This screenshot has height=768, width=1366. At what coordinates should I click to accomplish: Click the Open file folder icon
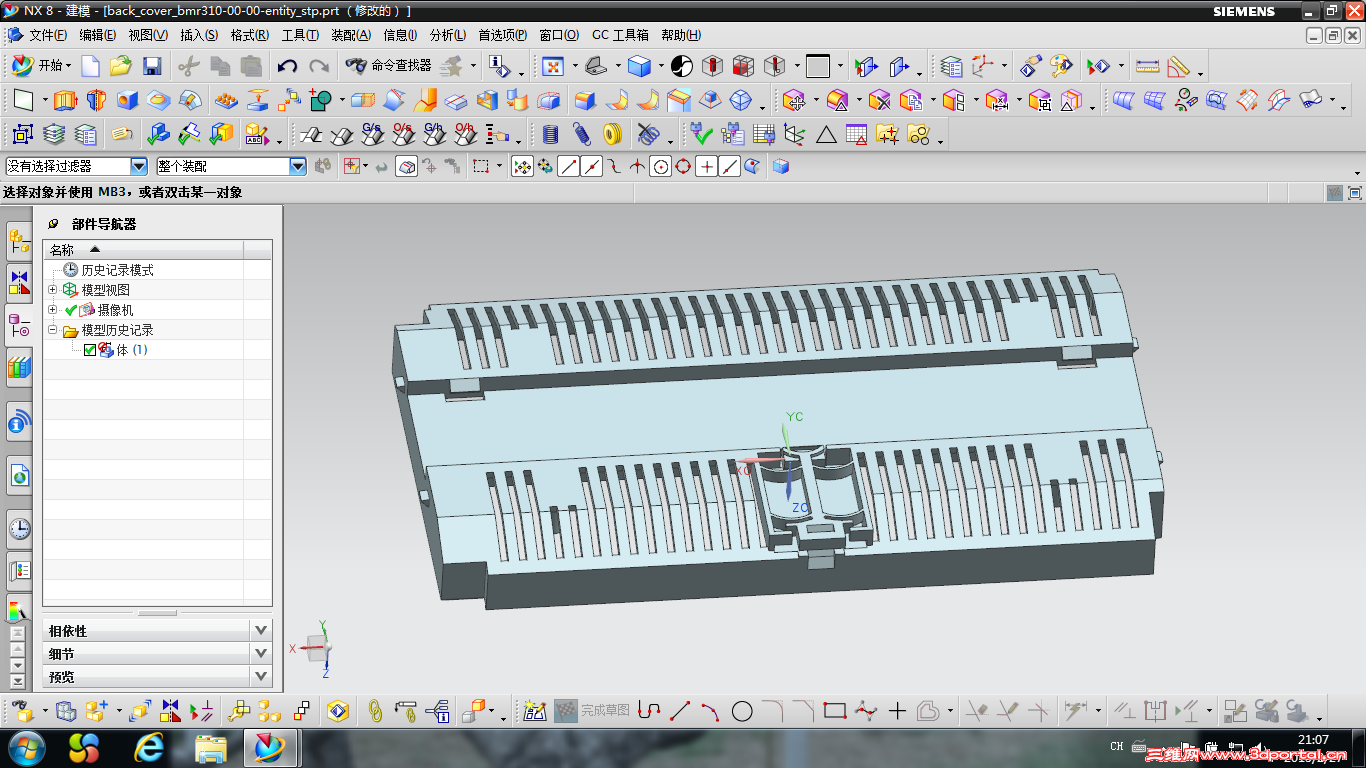coord(121,67)
